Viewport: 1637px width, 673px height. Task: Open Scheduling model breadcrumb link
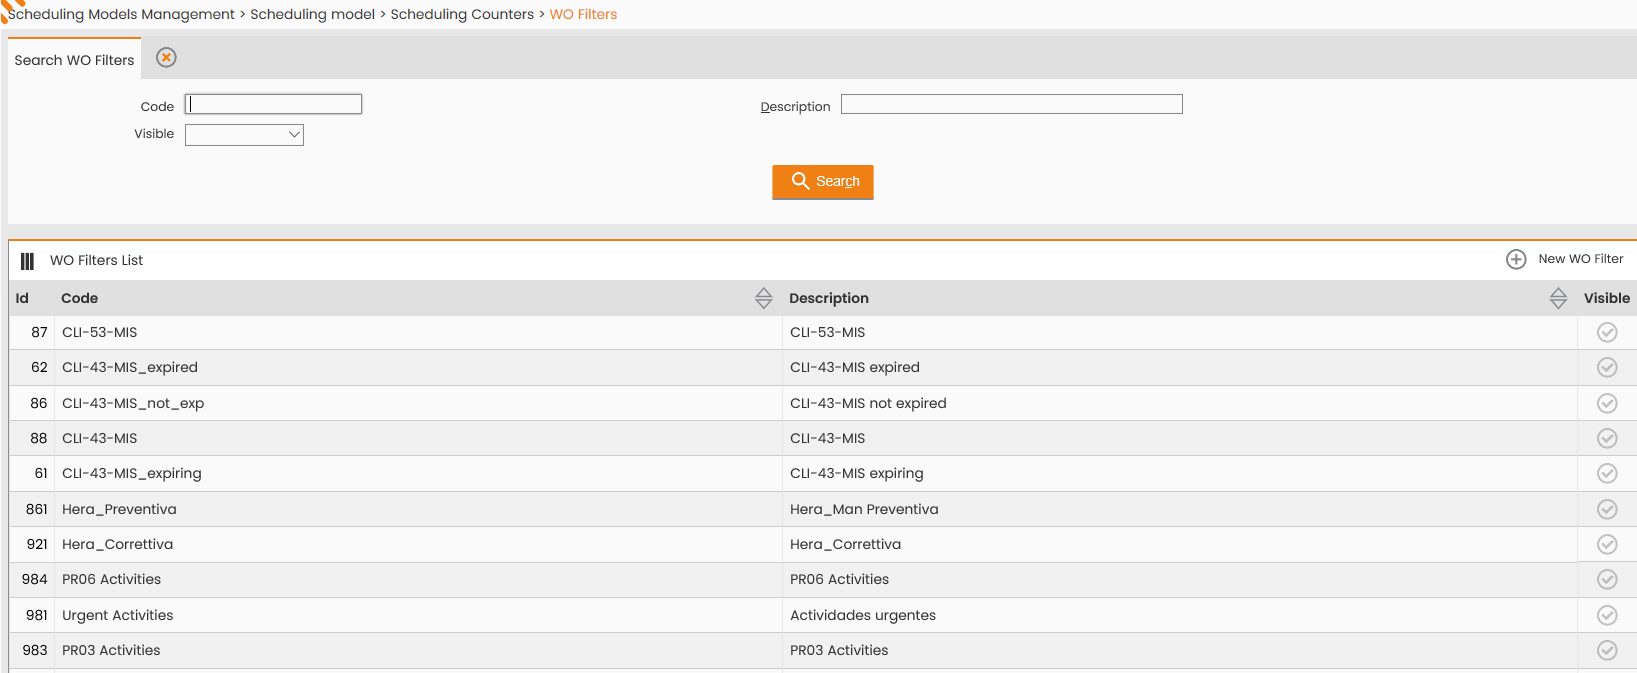tap(312, 14)
